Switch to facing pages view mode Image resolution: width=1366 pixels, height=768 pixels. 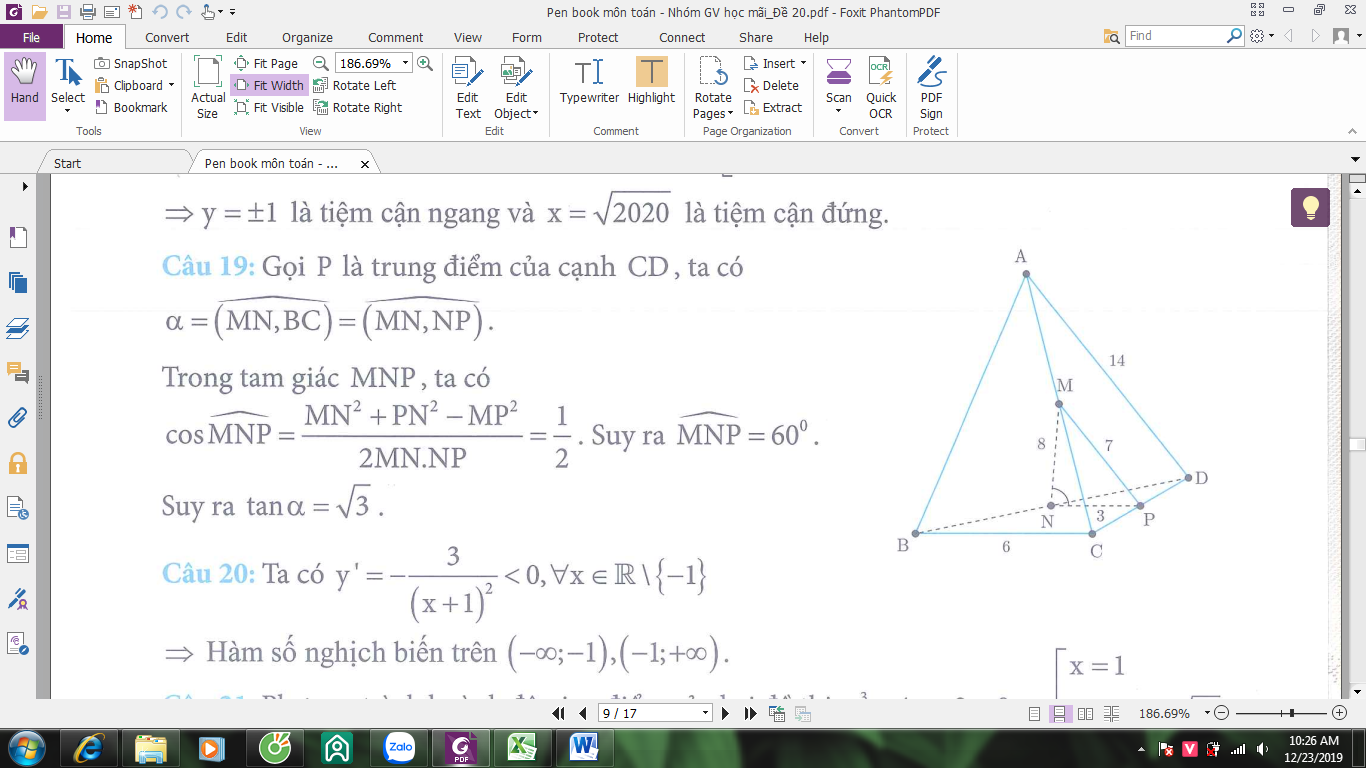click(x=1085, y=713)
